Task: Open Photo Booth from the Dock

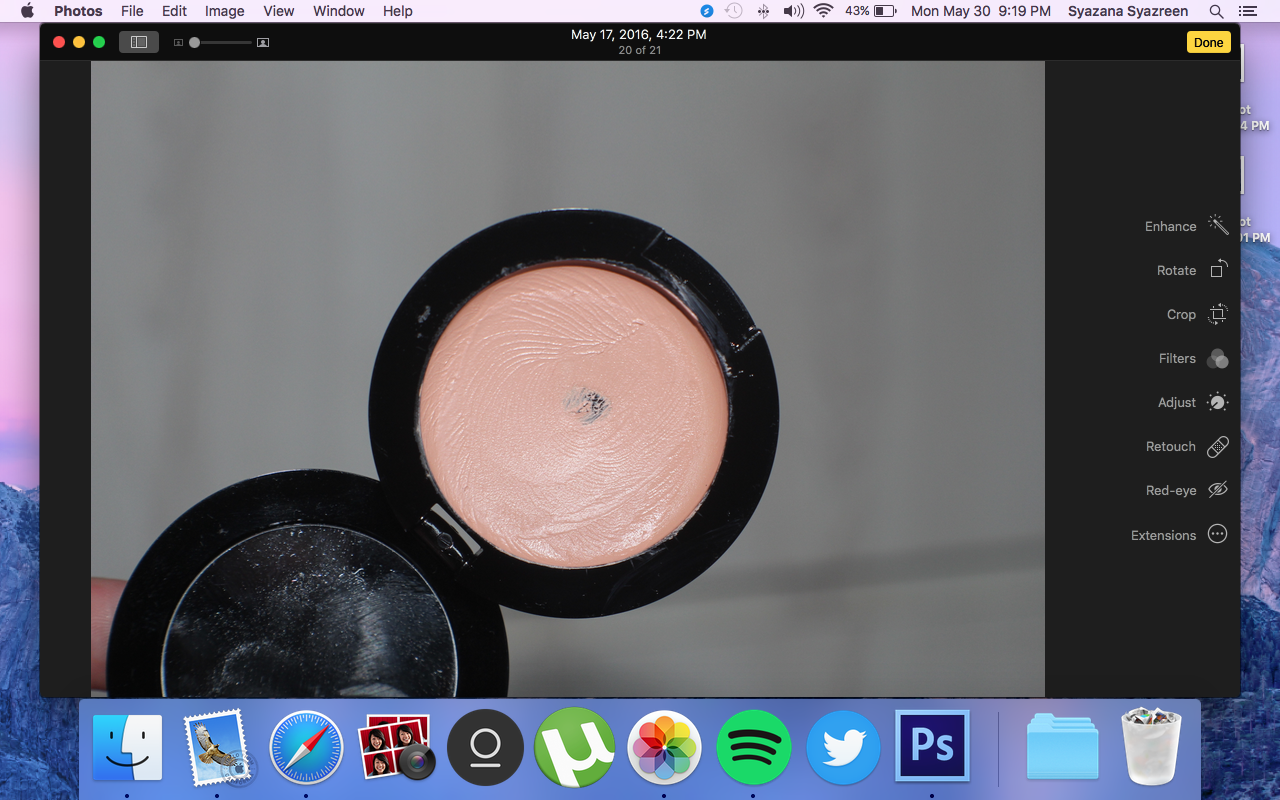Action: (x=395, y=748)
